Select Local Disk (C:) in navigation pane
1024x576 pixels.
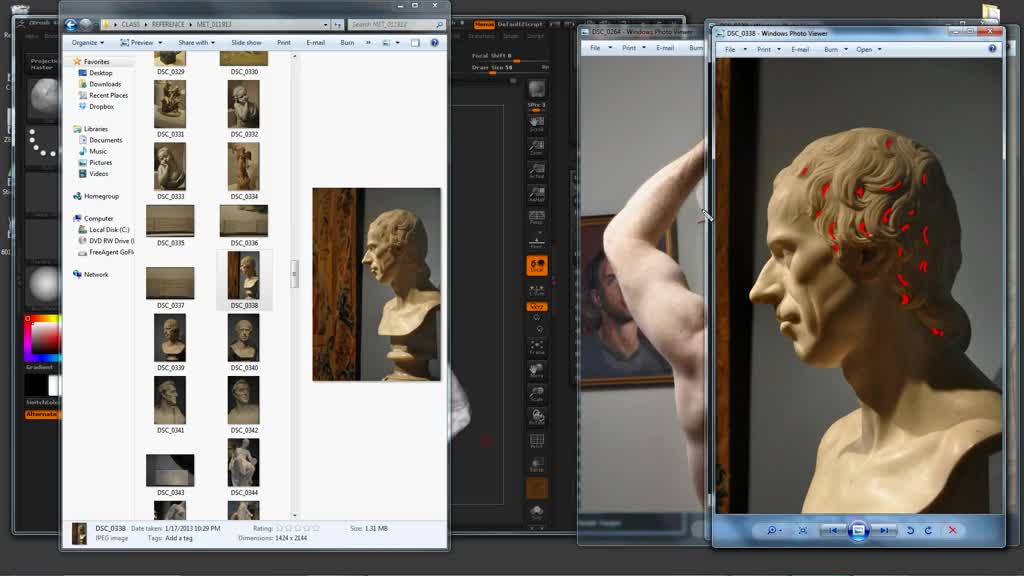coord(109,230)
